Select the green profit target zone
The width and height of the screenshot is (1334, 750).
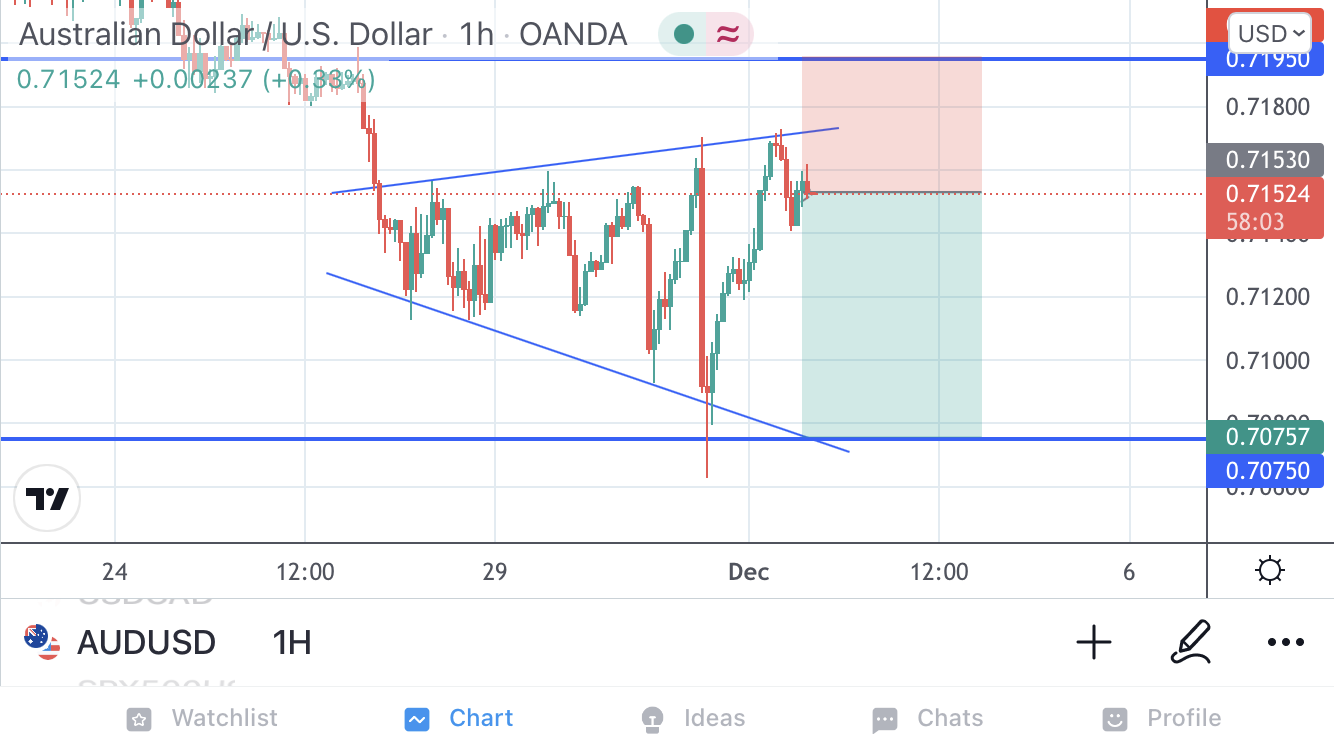pos(891,314)
